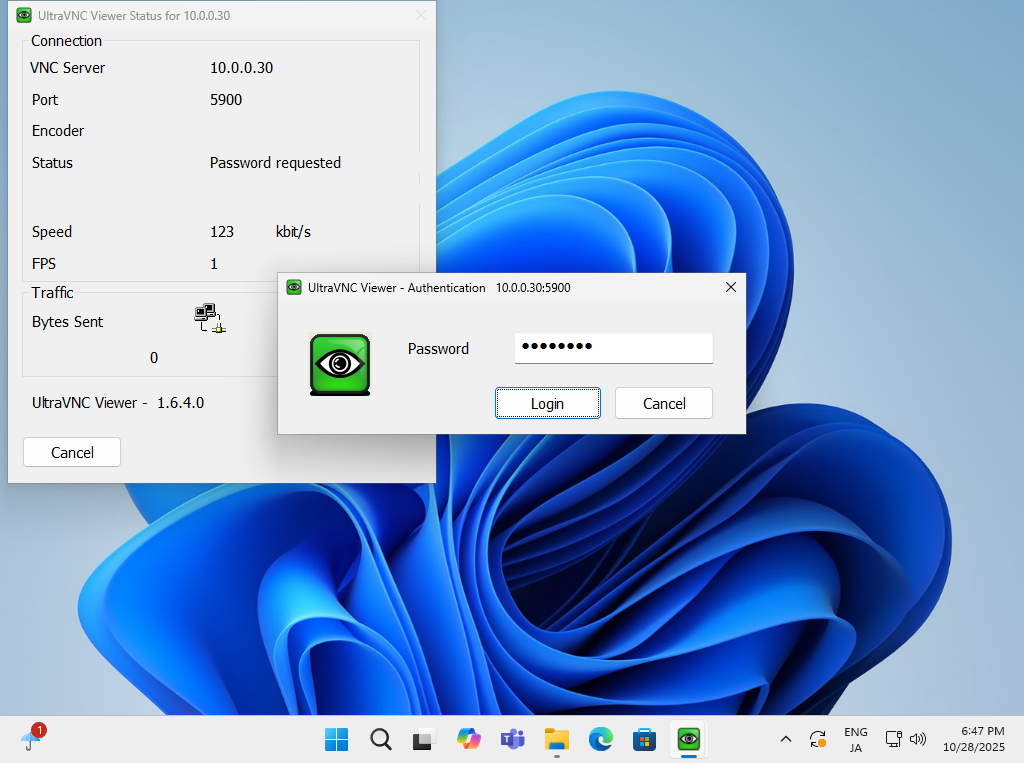Click the UltraVNC icon in the Status title bar
This screenshot has height=763, width=1024.
pyautogui.click(x=24, y=16)
